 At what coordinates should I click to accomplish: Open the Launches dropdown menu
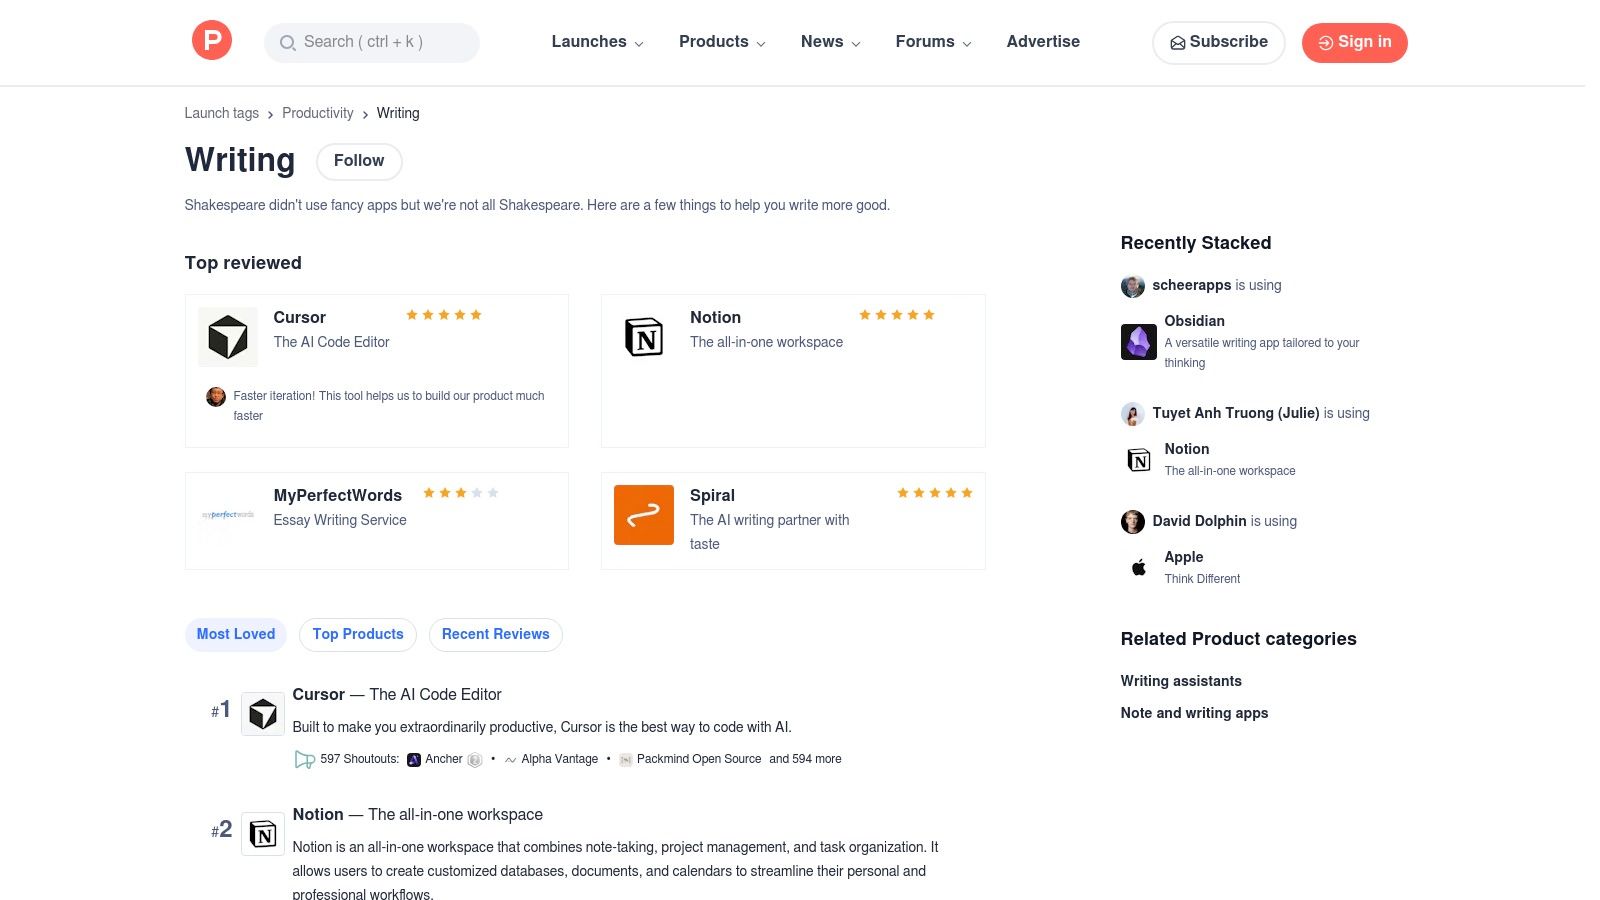(596, 42)
